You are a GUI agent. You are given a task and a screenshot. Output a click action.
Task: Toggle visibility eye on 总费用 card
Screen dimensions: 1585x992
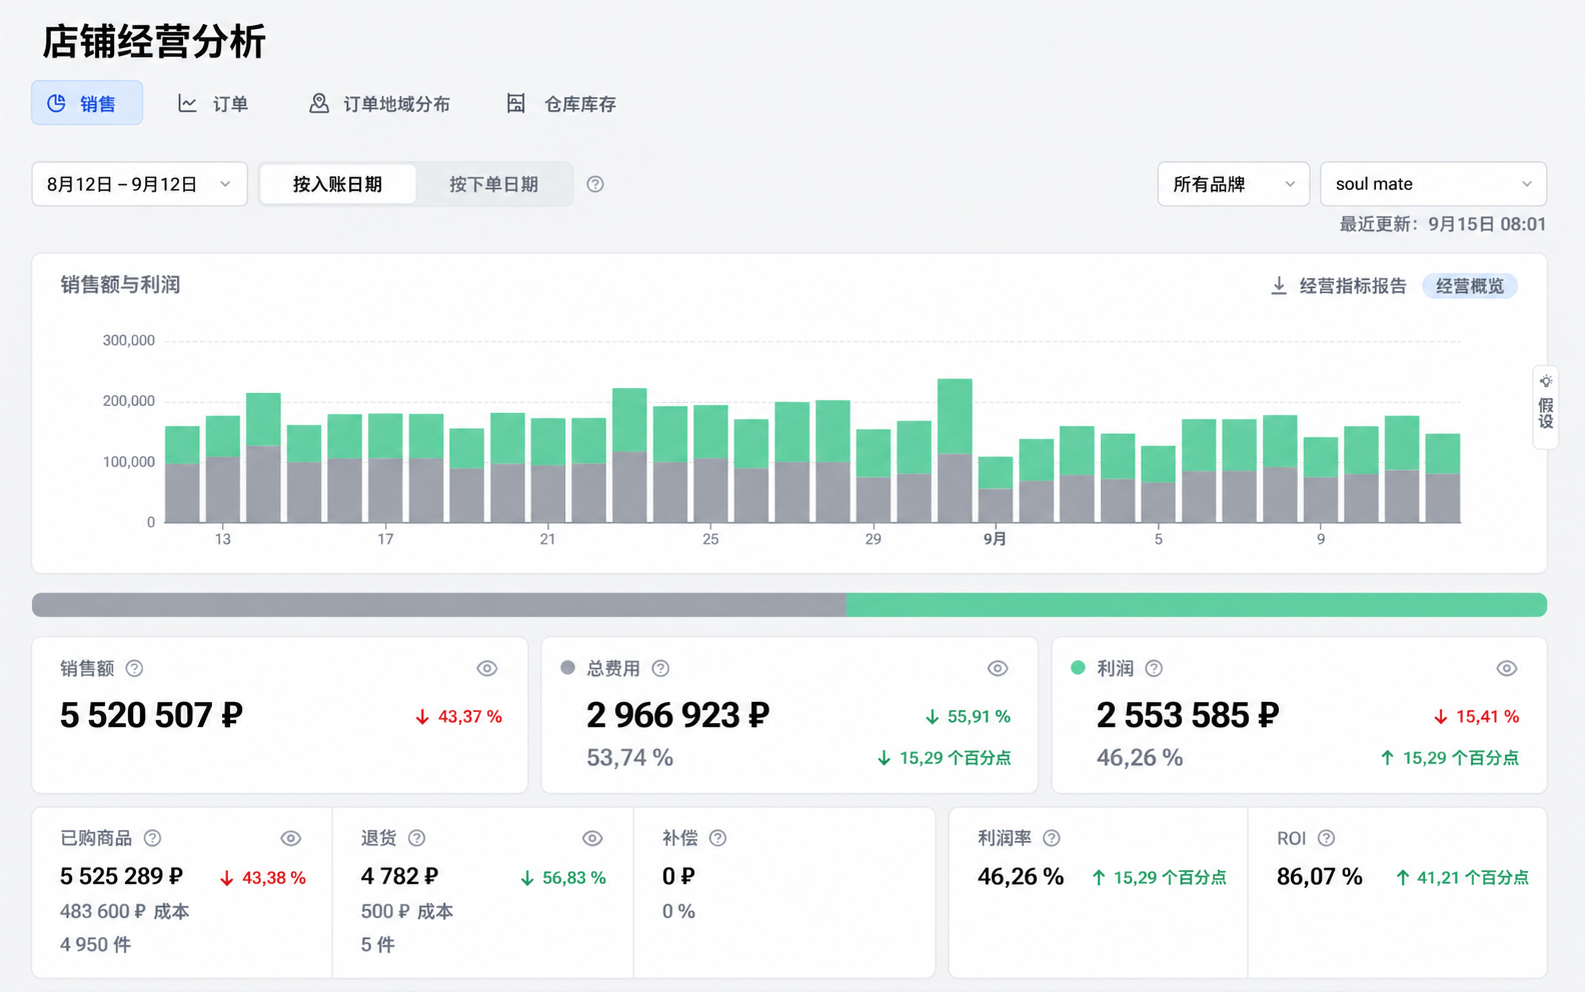click(x=997, y=668)
